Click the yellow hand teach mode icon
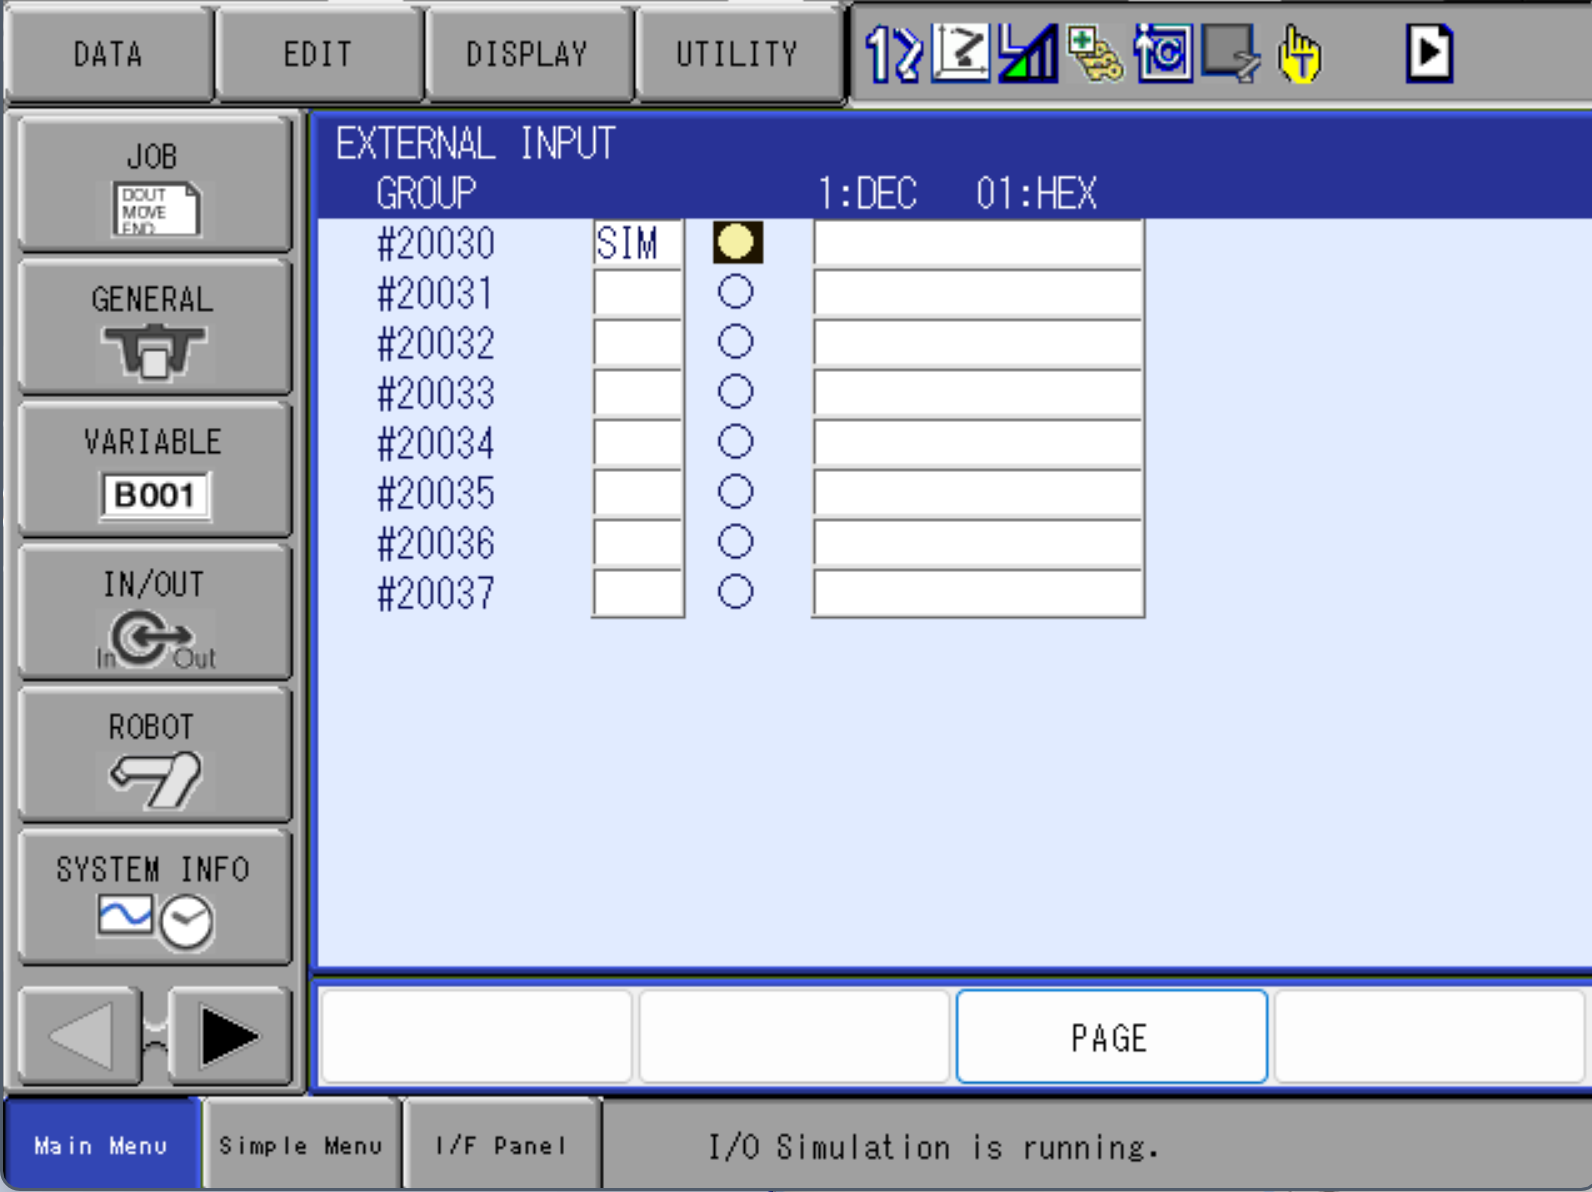This screenshot has width=1592, height=1192. click(x=1299, y=53)
